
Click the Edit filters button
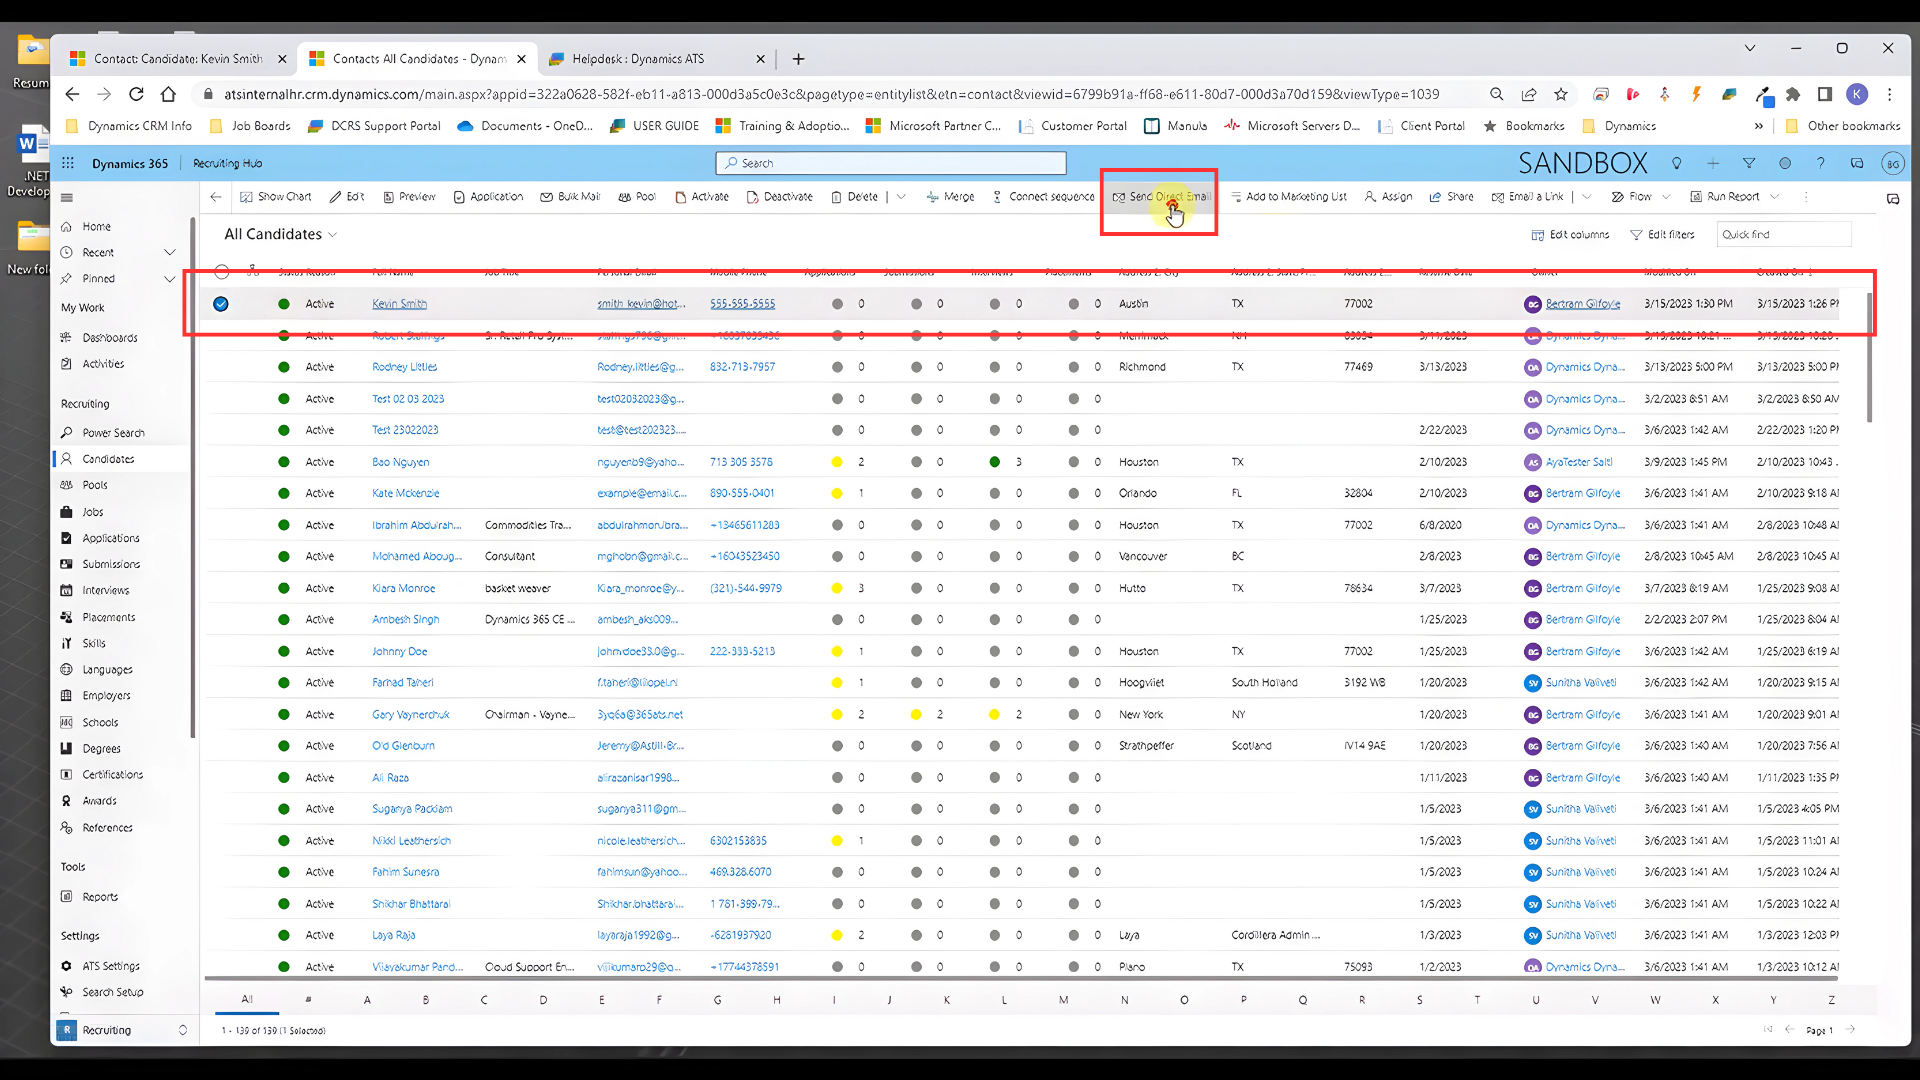(1662, 235)
